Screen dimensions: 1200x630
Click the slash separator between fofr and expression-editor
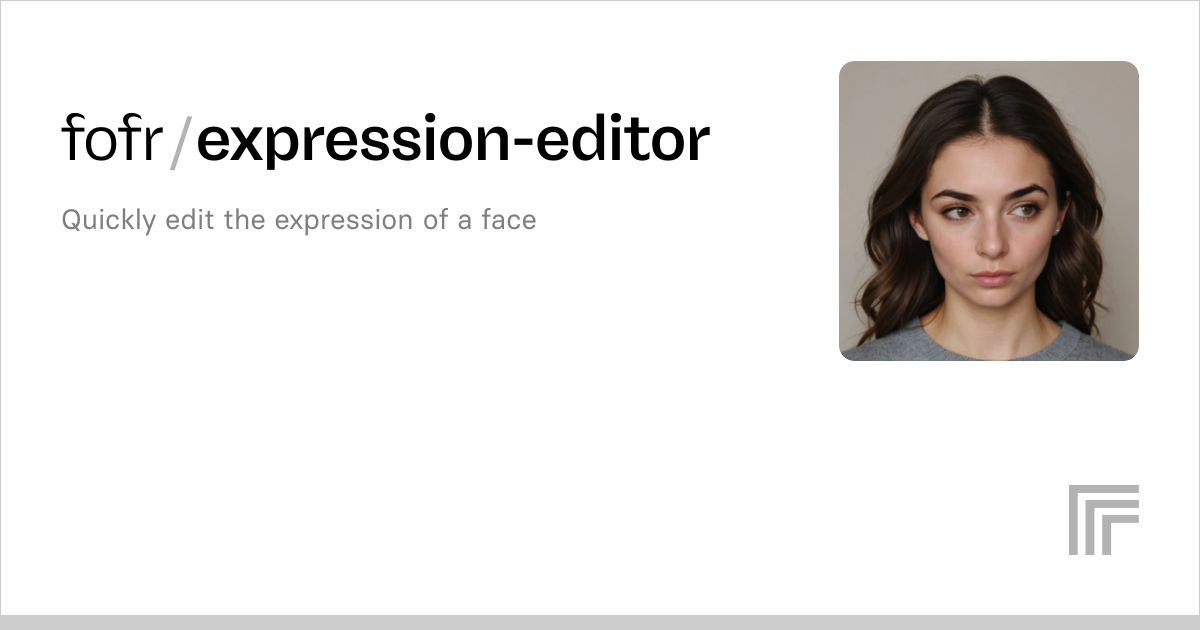tap(179, 140)
